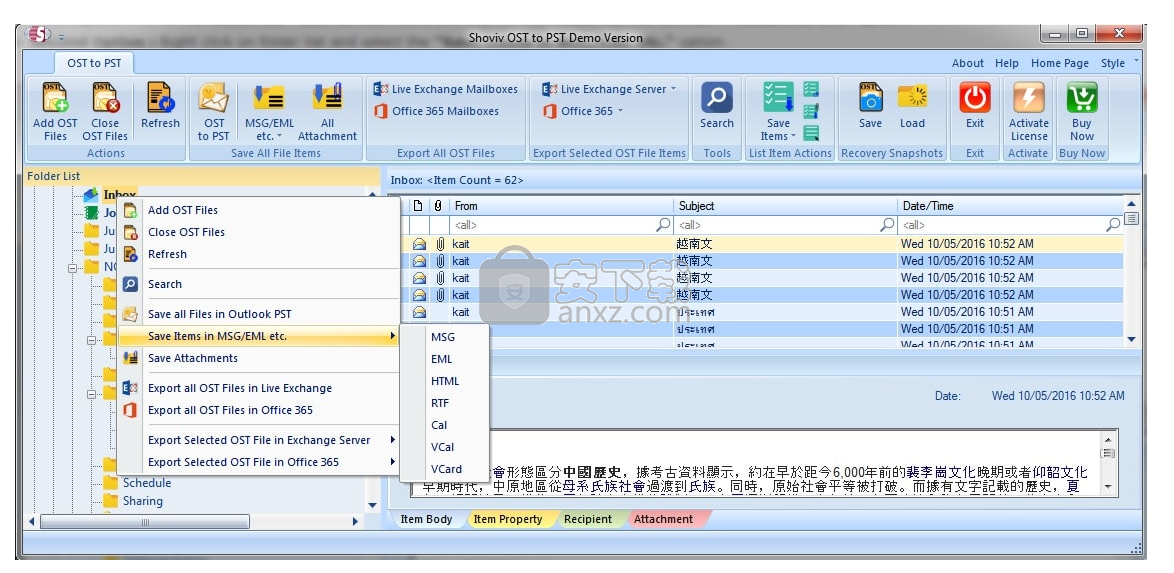The image size is (1174, 573).
Task: Choose Refresh in context menu
Action: pyautogui.click(x=259, y=254)
